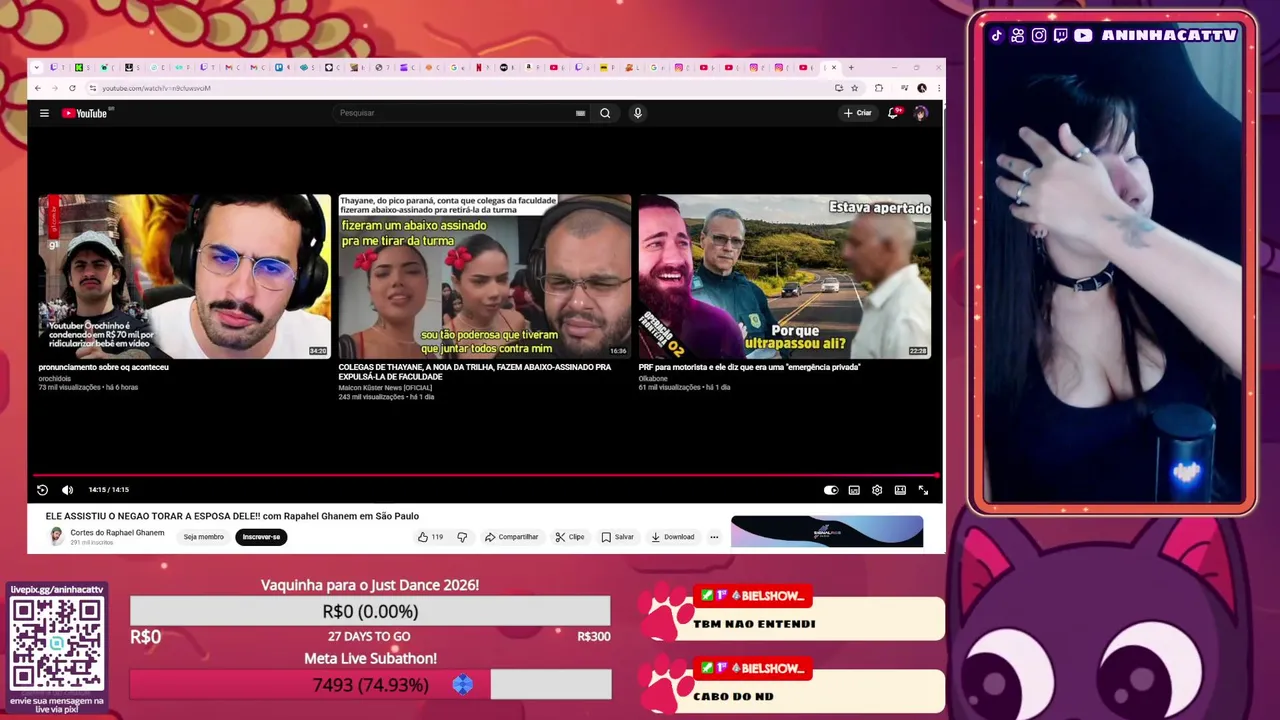Click the Netflix tab in browser tab strip
This screenshot has height=720, width=1280.
[478, 68]
